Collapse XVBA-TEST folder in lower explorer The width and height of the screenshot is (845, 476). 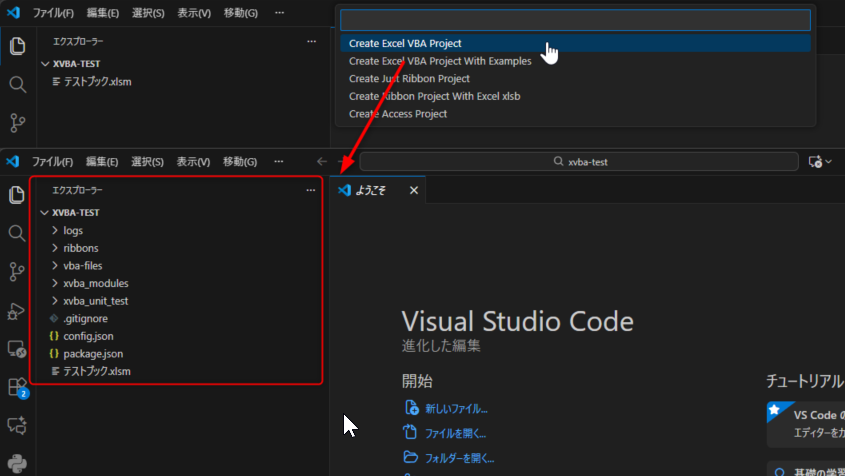click(x=44, y=212)
